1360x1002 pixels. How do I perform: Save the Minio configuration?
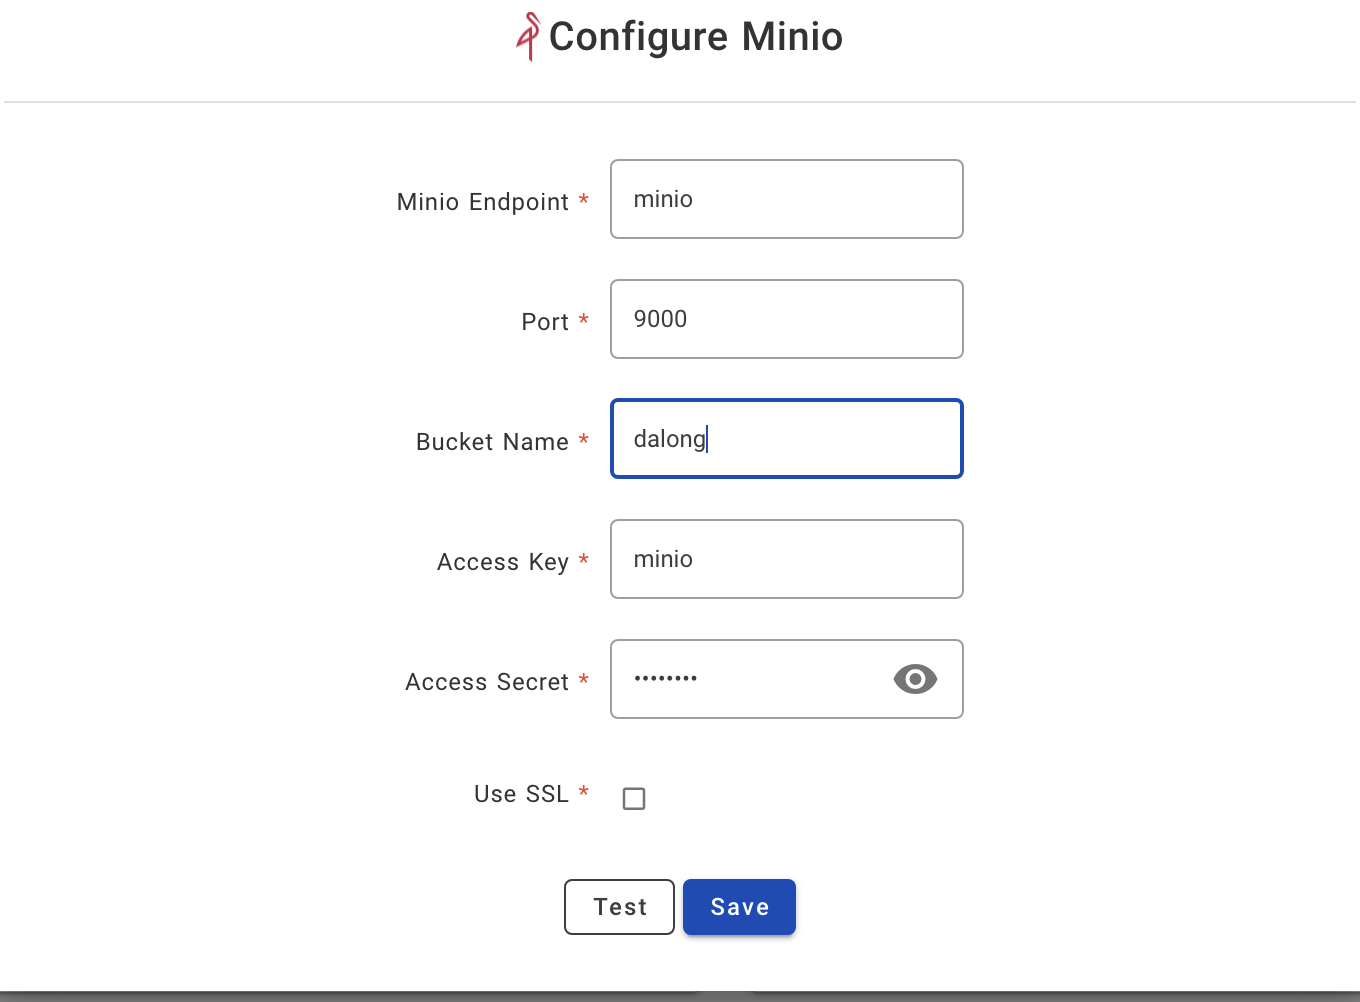click(x=739, y=907)
